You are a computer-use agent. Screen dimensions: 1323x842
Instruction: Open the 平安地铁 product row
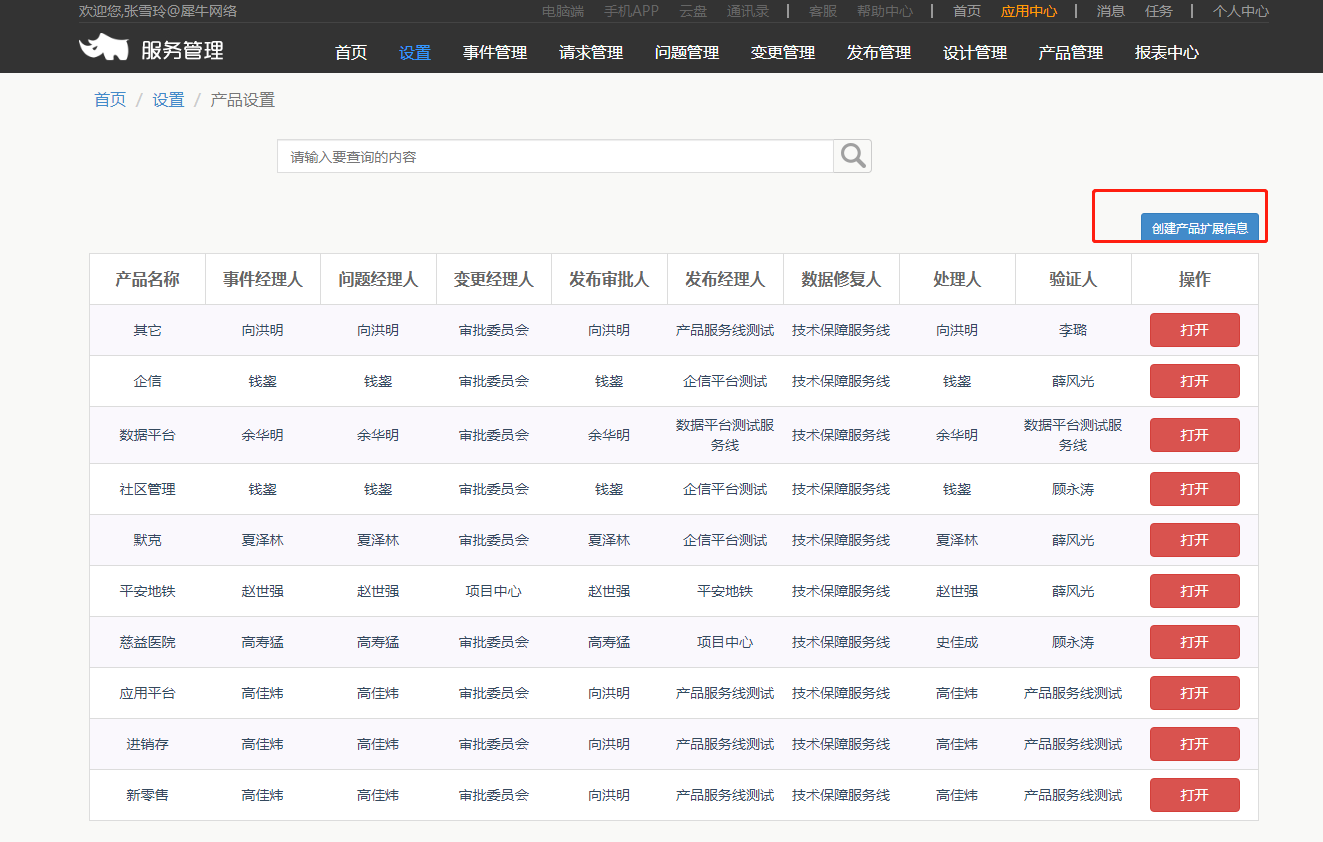pyautogui.click(x=1194, y=591)
